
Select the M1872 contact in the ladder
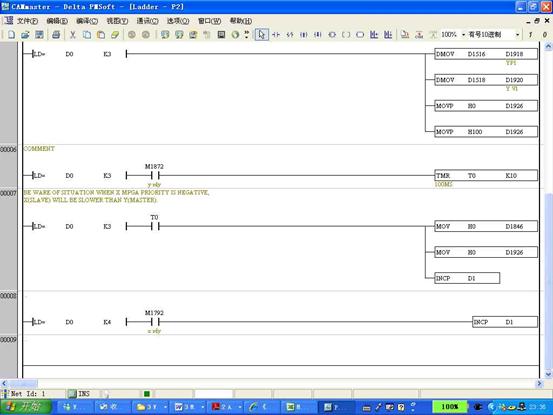[x=154, y=175]
